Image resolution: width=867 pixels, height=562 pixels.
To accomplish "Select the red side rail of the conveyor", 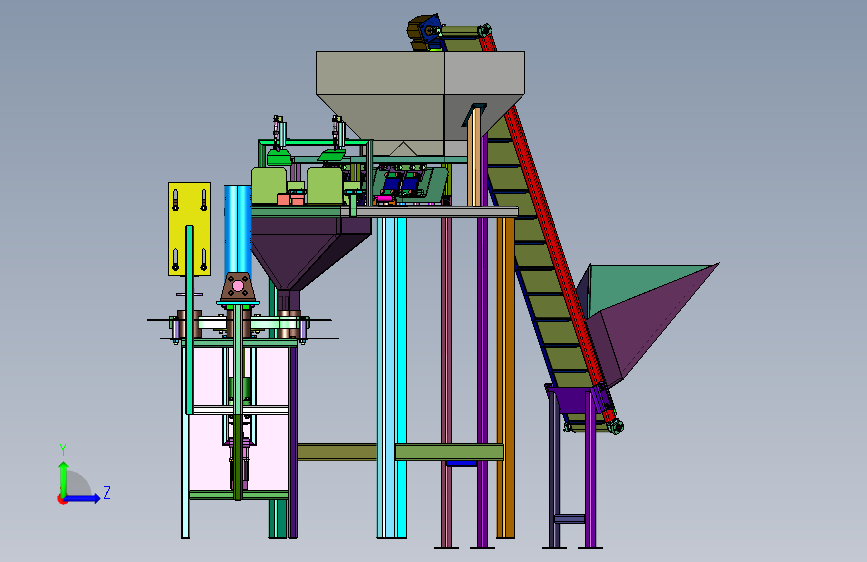I will (547, 221).
